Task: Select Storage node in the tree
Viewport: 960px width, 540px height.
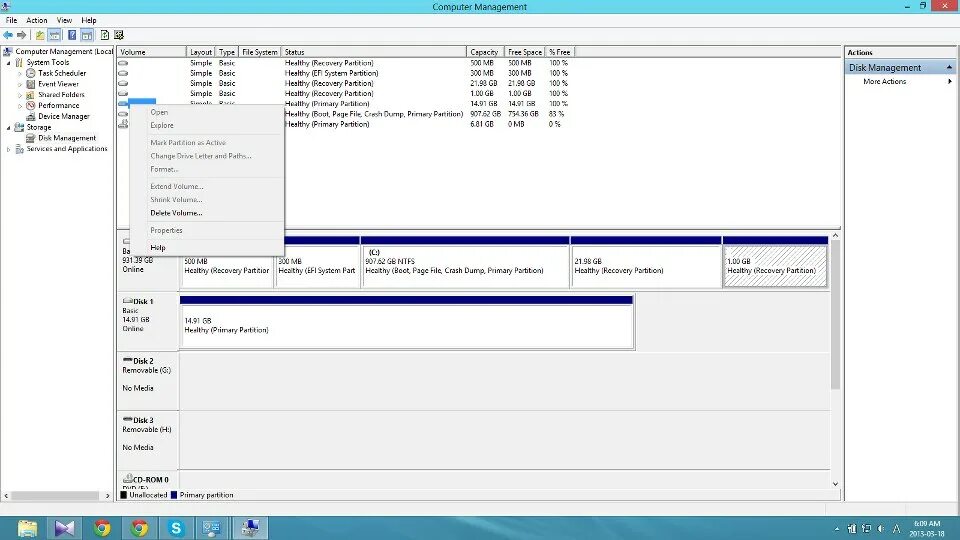Action: [39, 127]
